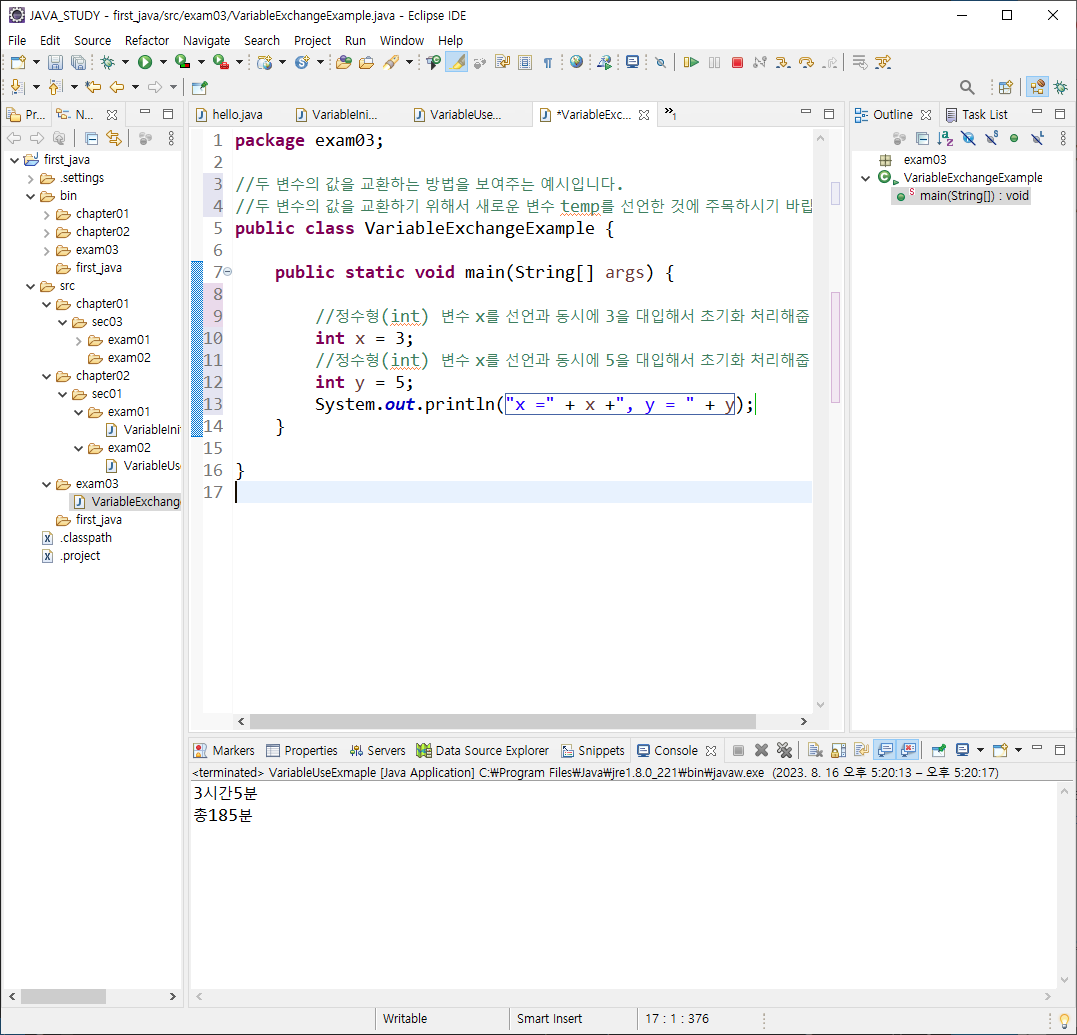The image size is (1077, 1035).
Task: Click the Next Annotation arrow icon
Action: pos(17,87)
